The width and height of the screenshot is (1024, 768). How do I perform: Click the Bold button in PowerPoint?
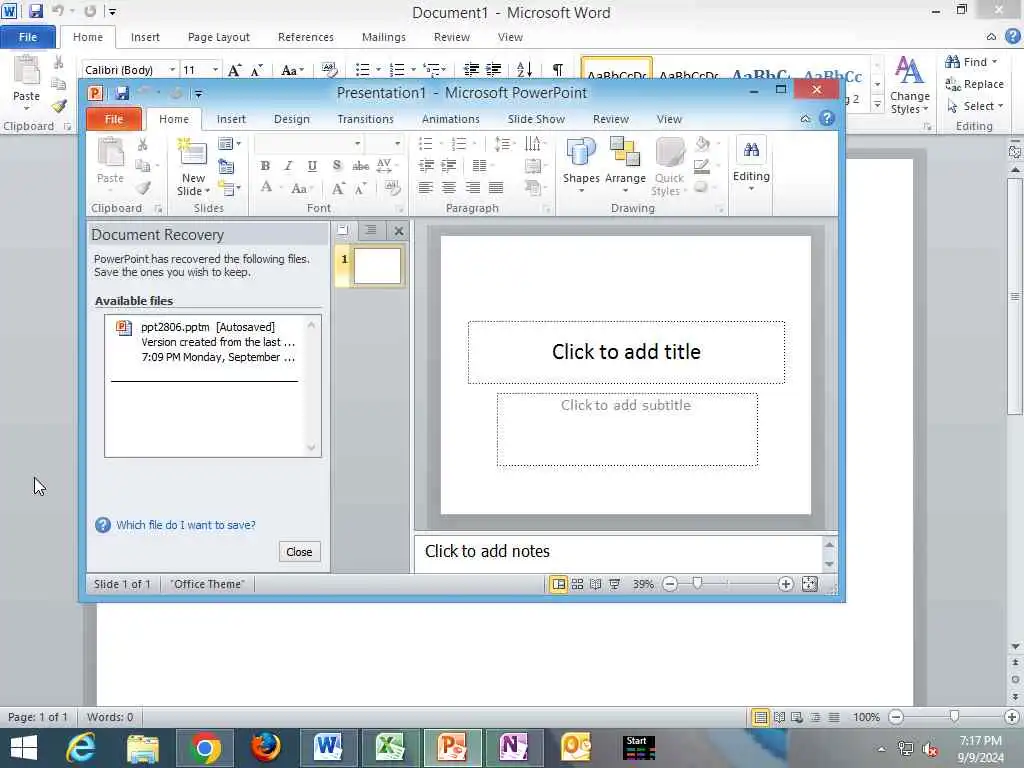coord(264,166)
